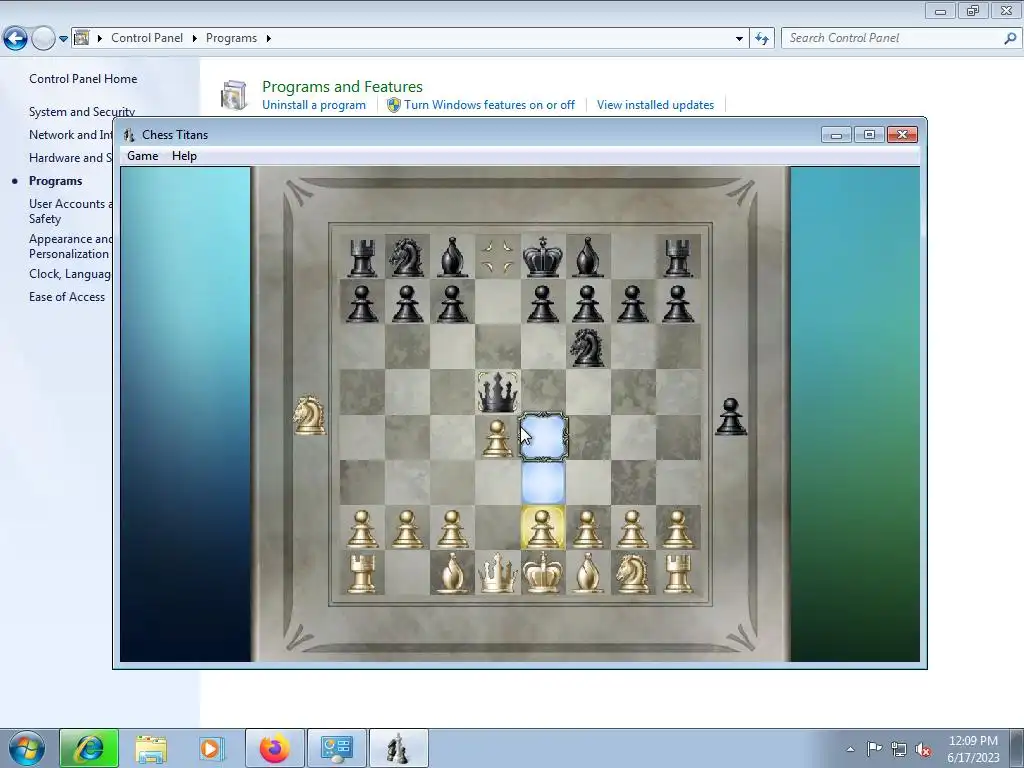Move to the highlighted blue square e3
Screen dimensions: 1024x768
coord(543,483)
